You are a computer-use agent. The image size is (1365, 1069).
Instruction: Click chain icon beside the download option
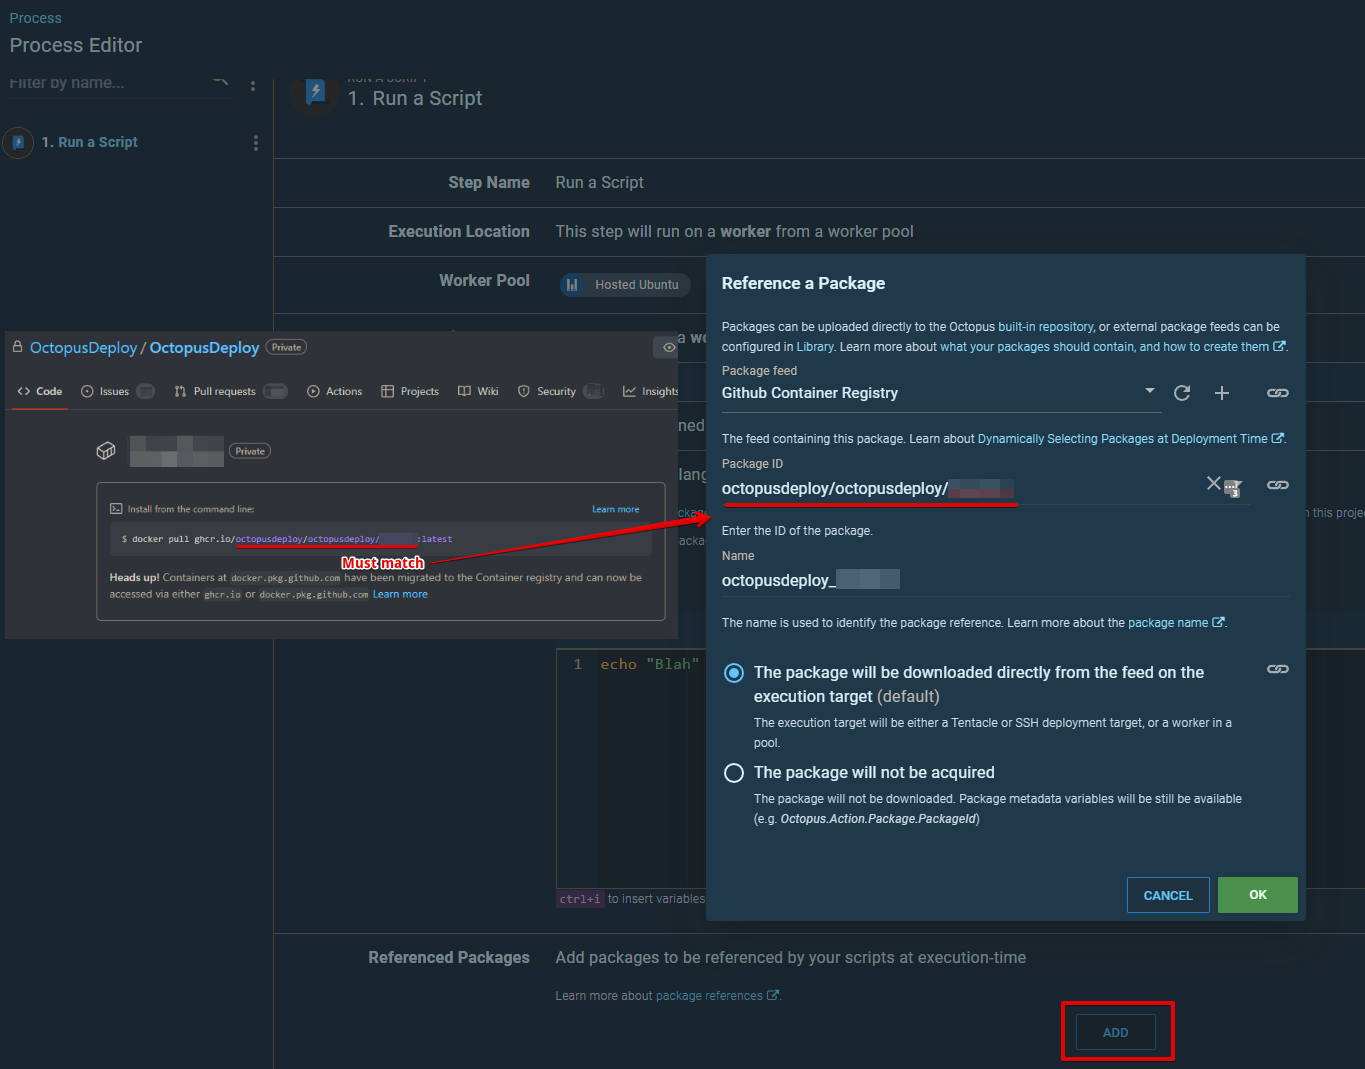(x=1277, y=668)
